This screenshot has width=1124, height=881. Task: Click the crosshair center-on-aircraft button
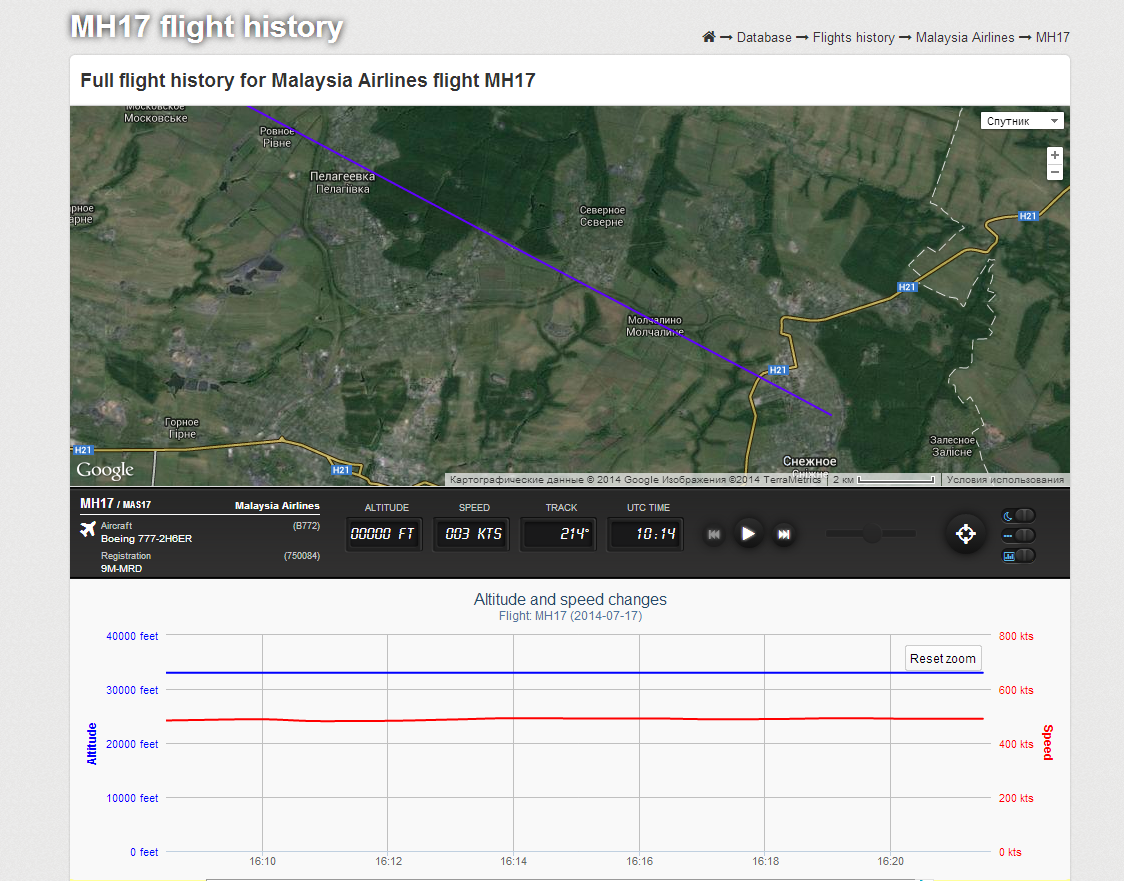coord(965,534)
